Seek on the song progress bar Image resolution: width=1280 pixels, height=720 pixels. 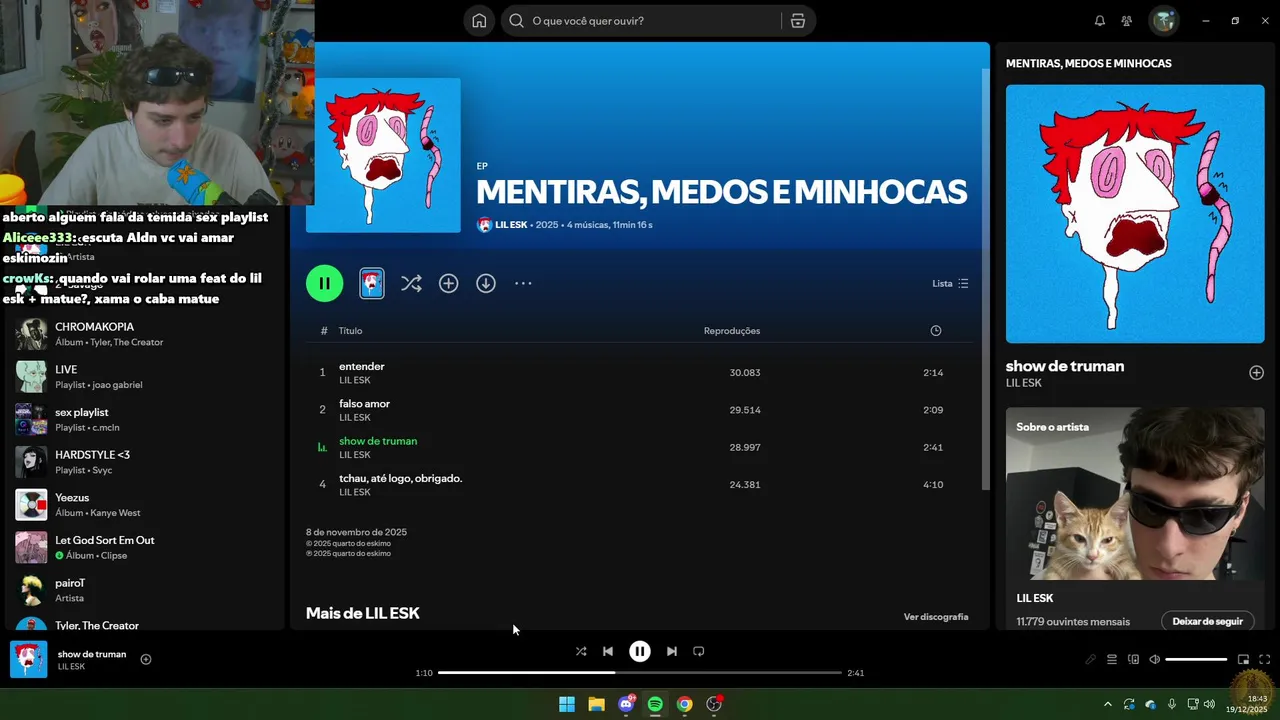coord(640,673)
